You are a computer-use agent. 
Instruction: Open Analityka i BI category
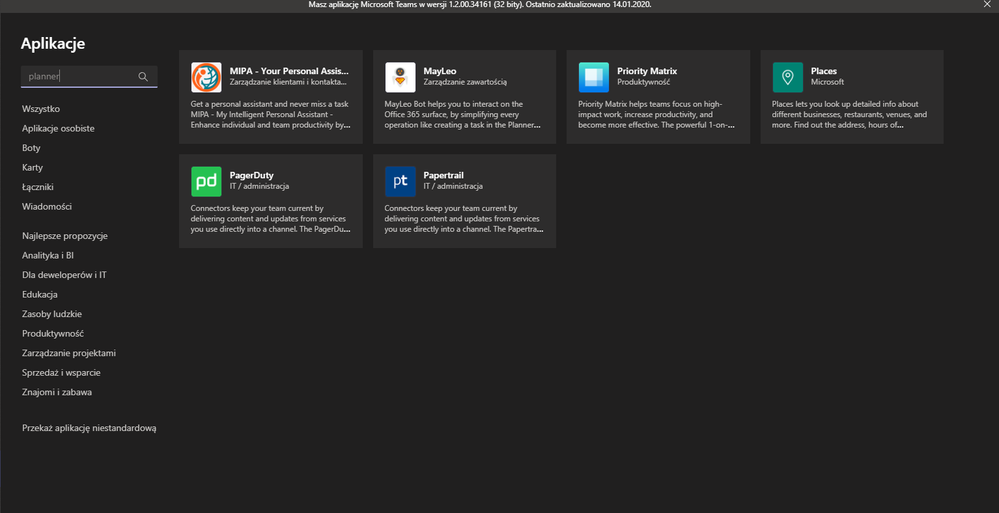point(48,256)
